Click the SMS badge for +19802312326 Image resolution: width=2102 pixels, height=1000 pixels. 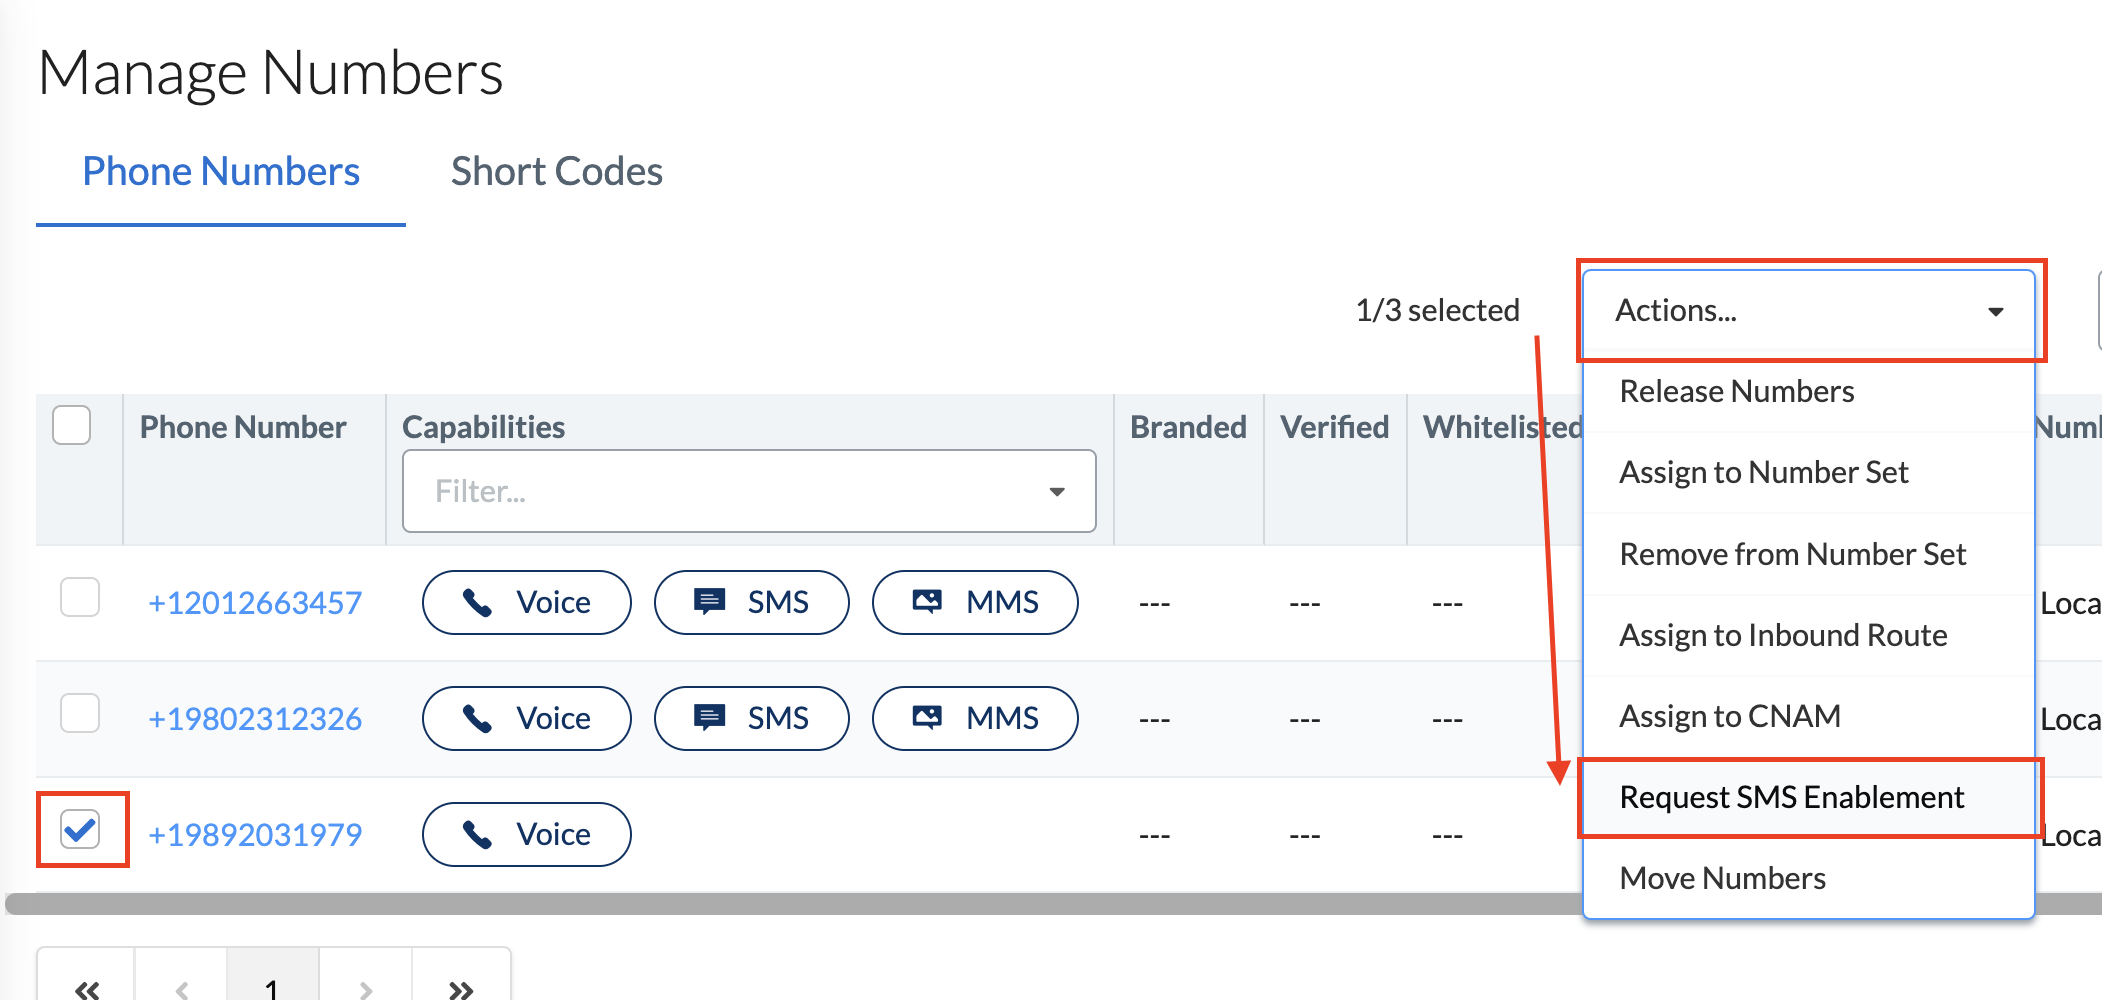(751, 718)
